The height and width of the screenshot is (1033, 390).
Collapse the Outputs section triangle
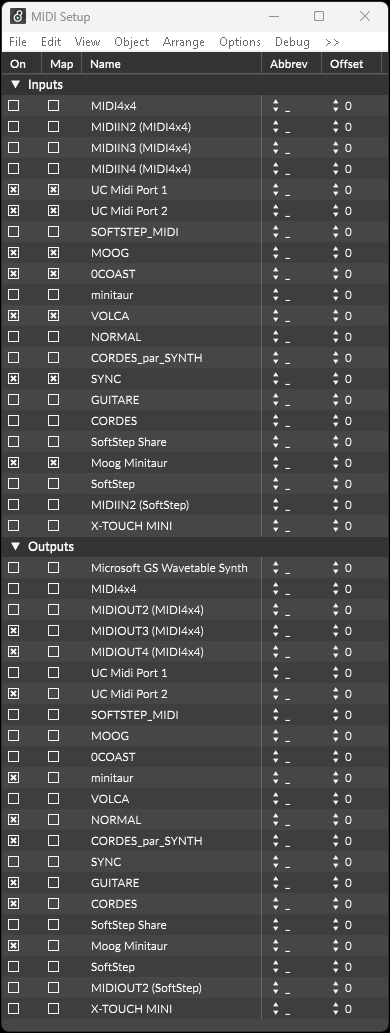click(x=15, y=547)
